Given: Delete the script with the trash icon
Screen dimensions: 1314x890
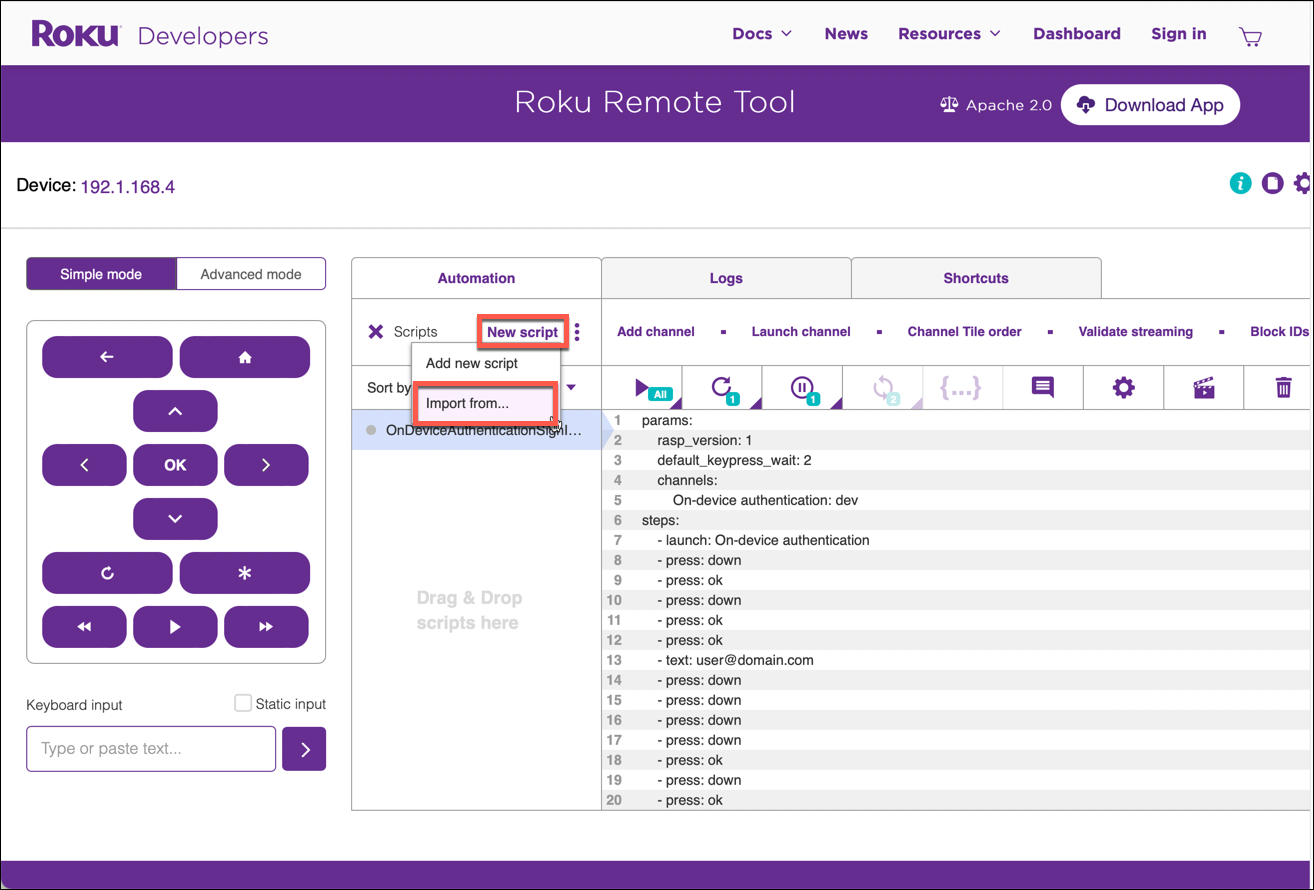Looking at the screenshot, I should (1284, 387).
